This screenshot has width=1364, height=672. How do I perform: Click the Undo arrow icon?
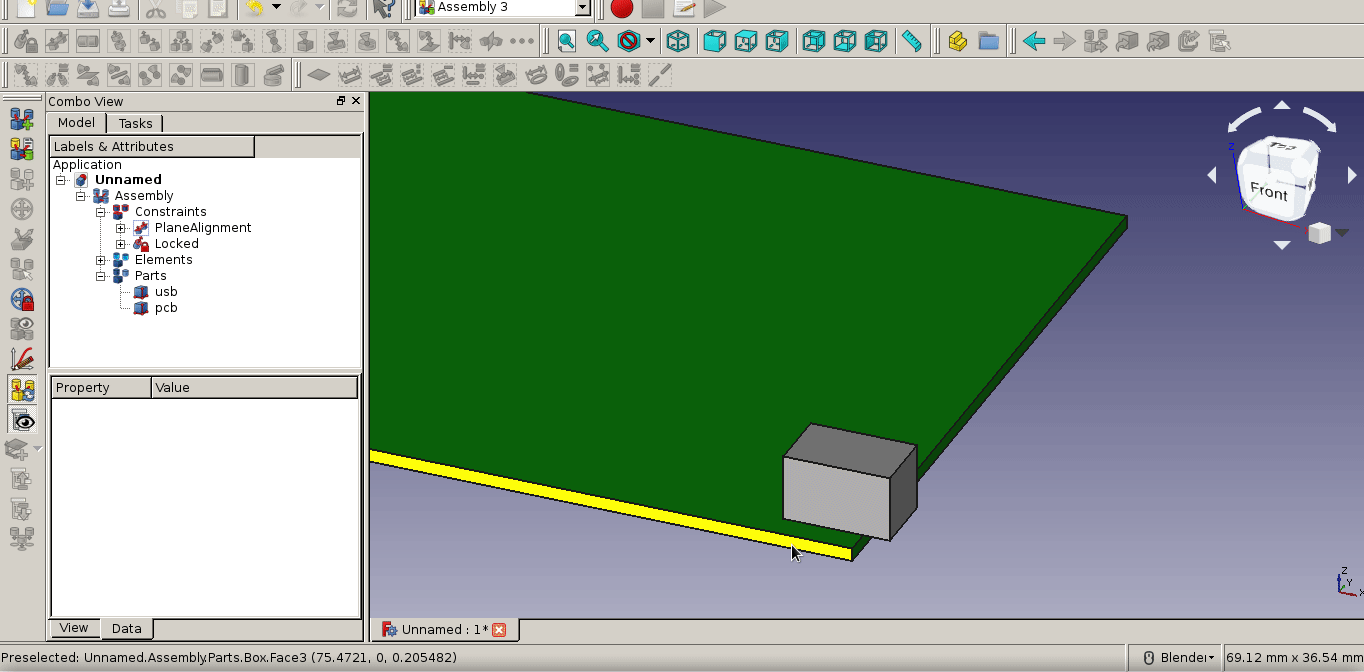tap(255, 11)
